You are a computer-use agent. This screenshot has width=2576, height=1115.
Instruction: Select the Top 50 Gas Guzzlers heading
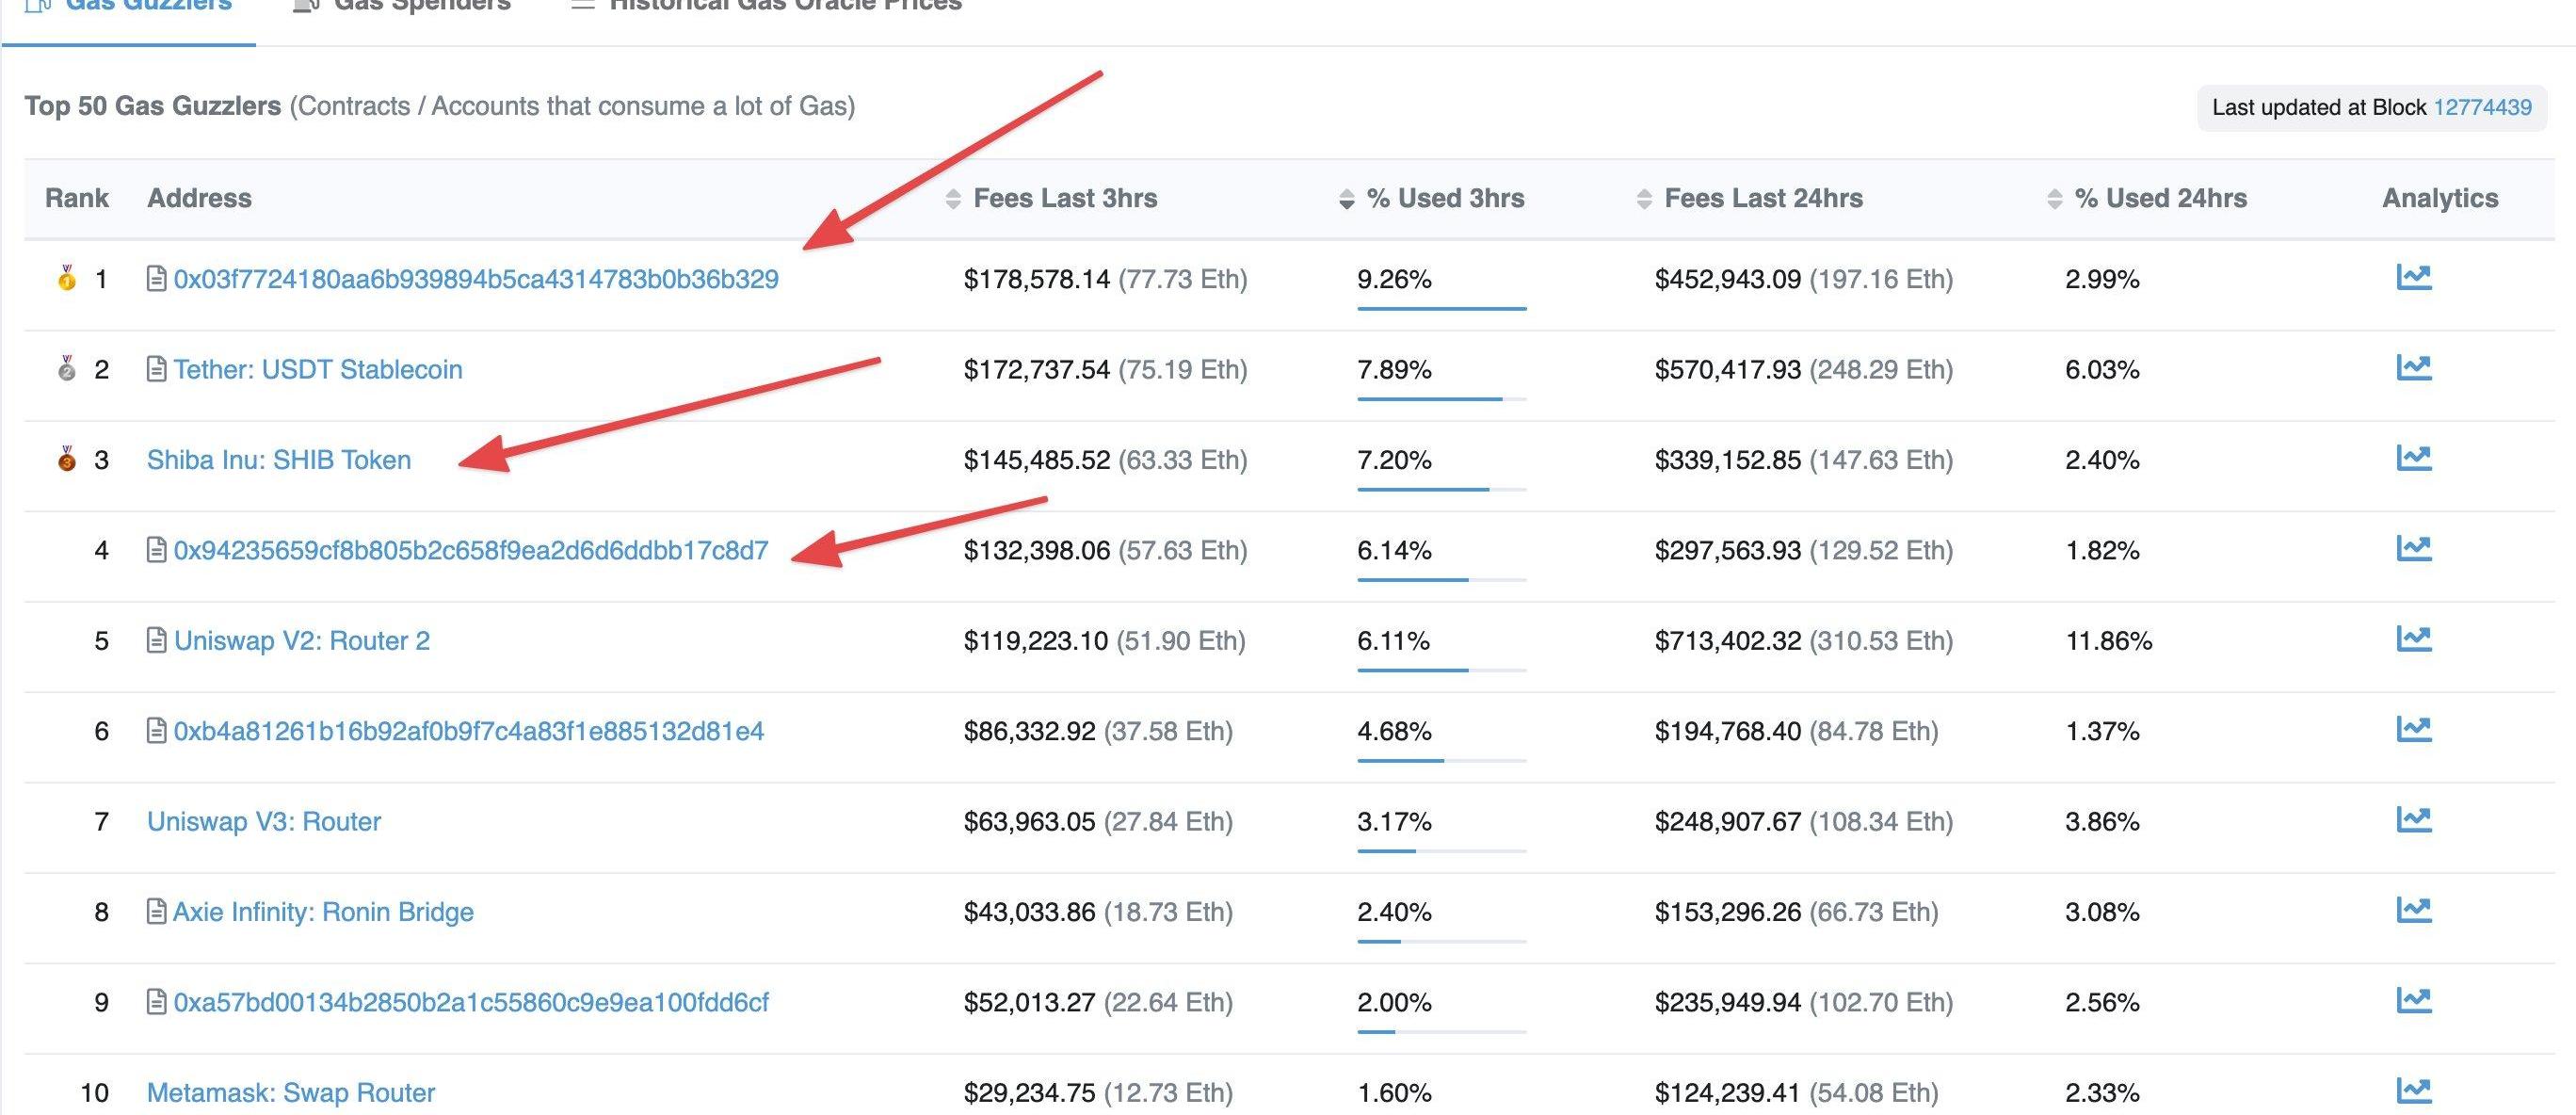[153, 106]
